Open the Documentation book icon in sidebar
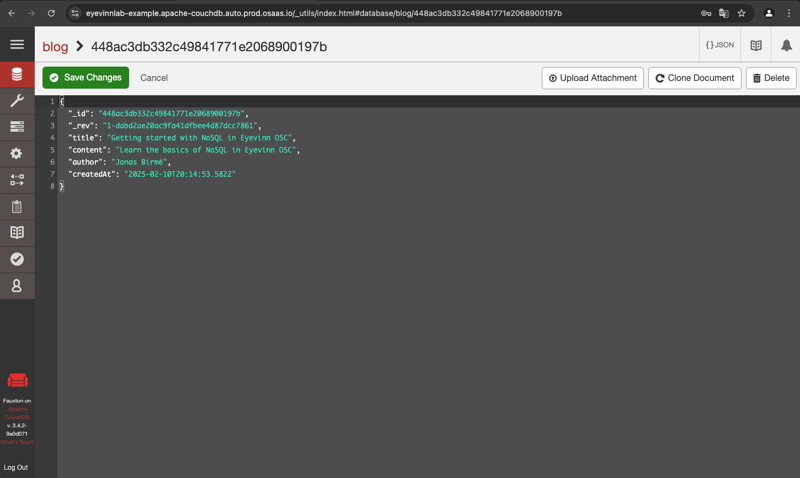Screen dimensions: 800x478 (x=17, y=232)
